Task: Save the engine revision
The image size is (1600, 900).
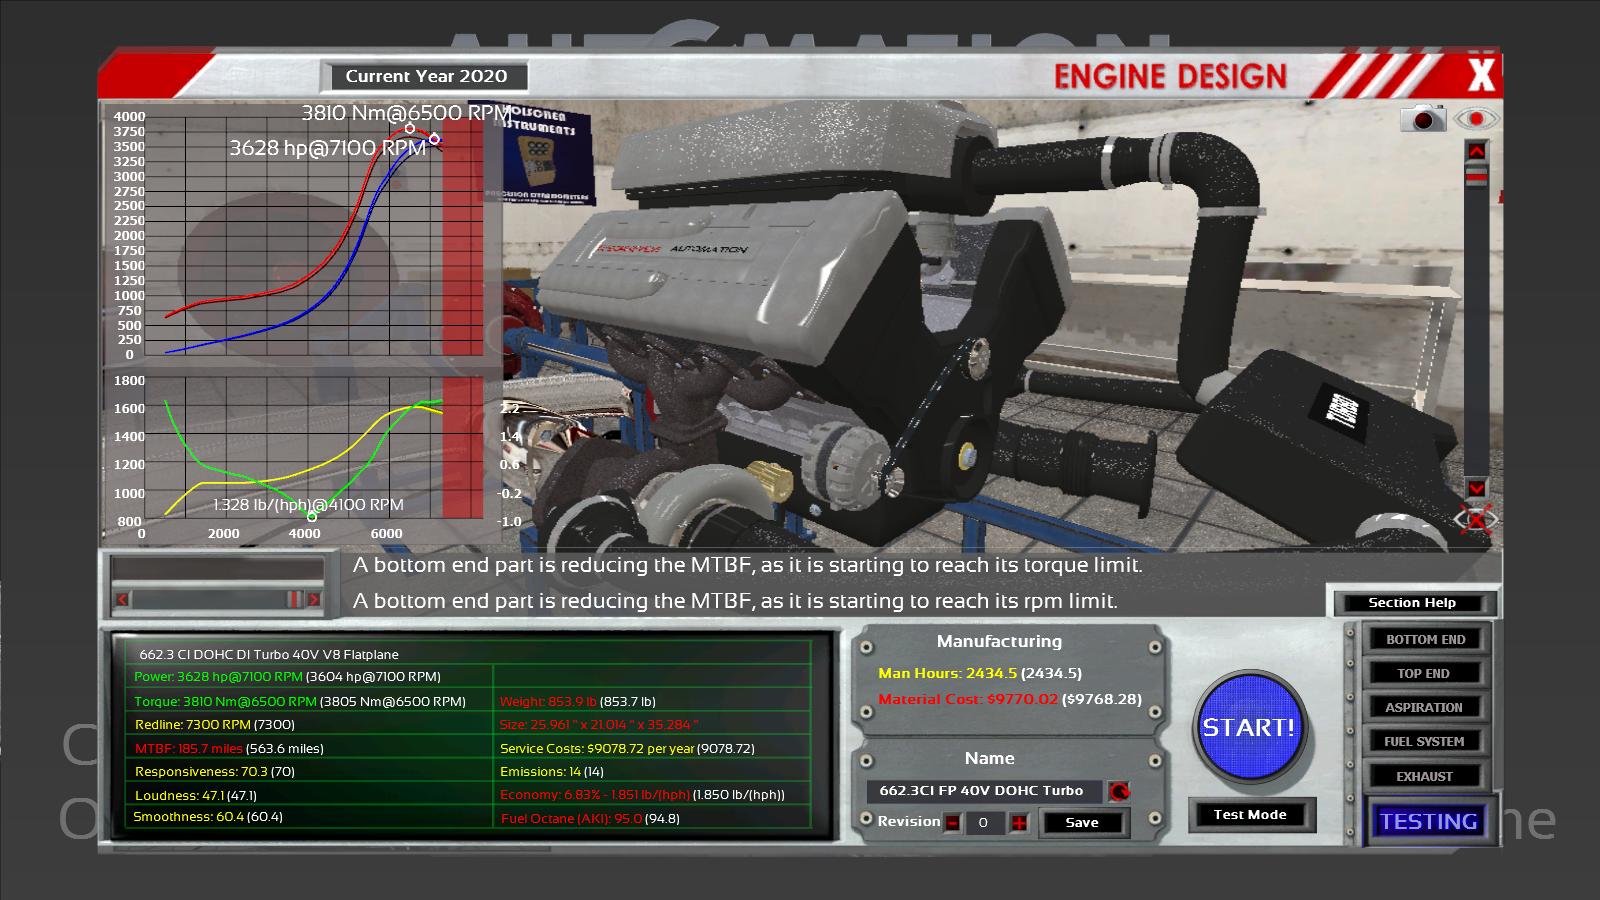Action: tap(1082, 822)
